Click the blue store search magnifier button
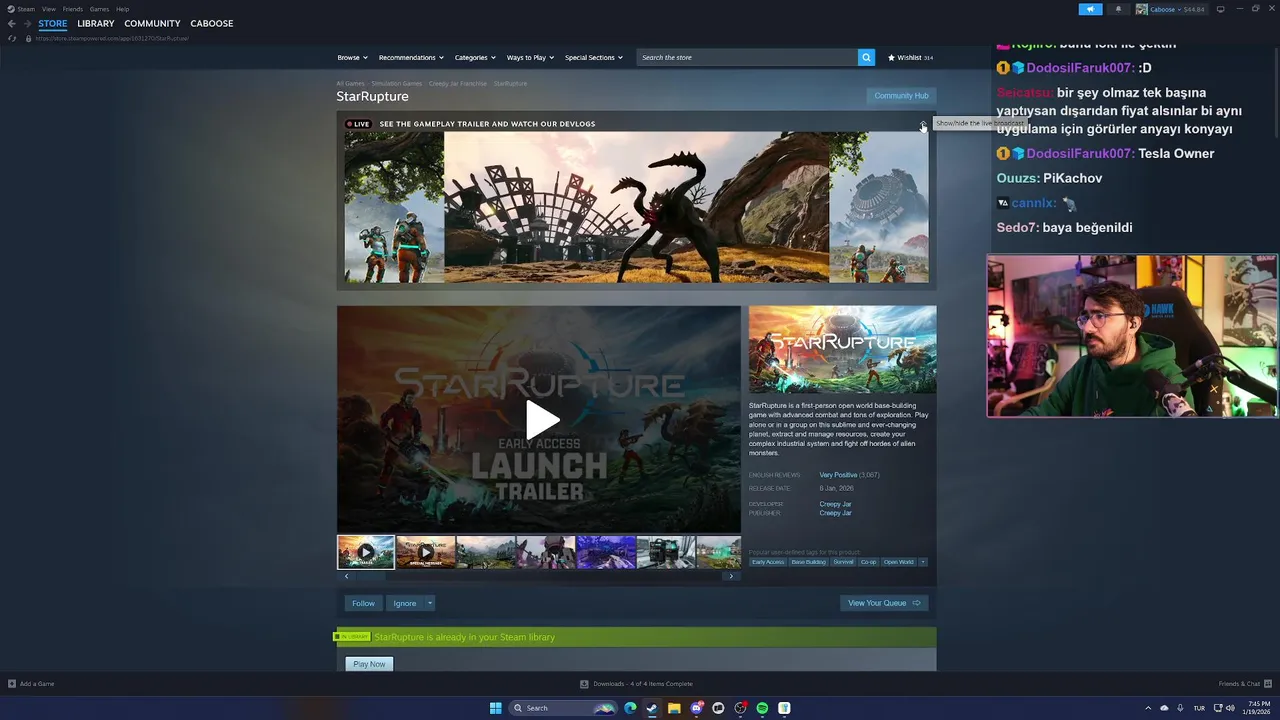This screenshot has width=1280, height=720. click(866, 57)
